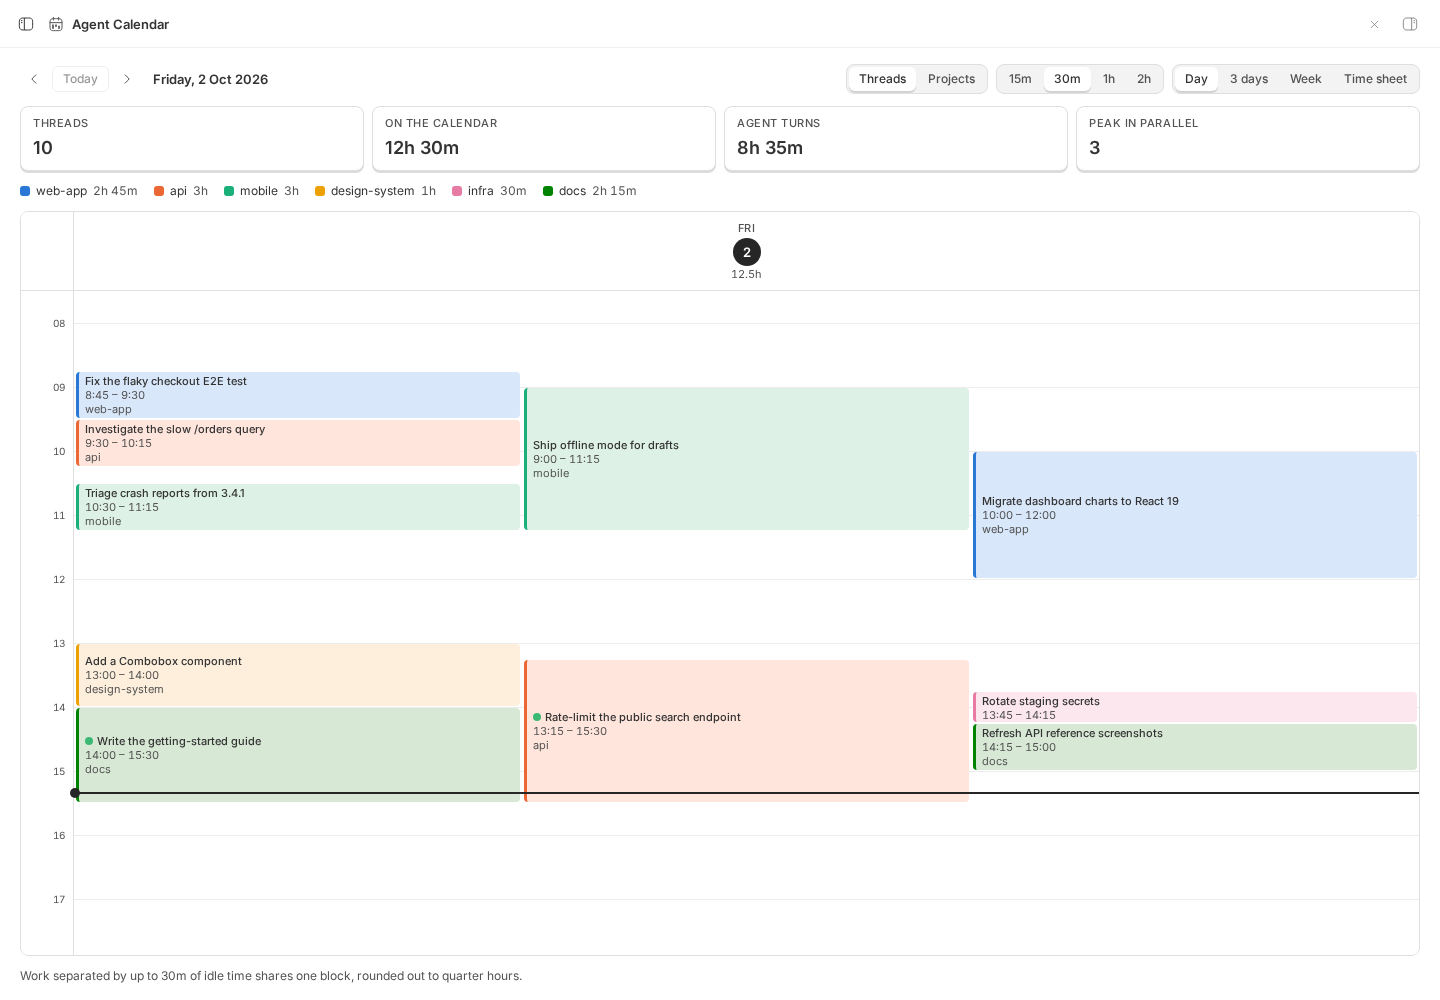Open Add a Combobox component event
1440x1000 pixels.
298,675
